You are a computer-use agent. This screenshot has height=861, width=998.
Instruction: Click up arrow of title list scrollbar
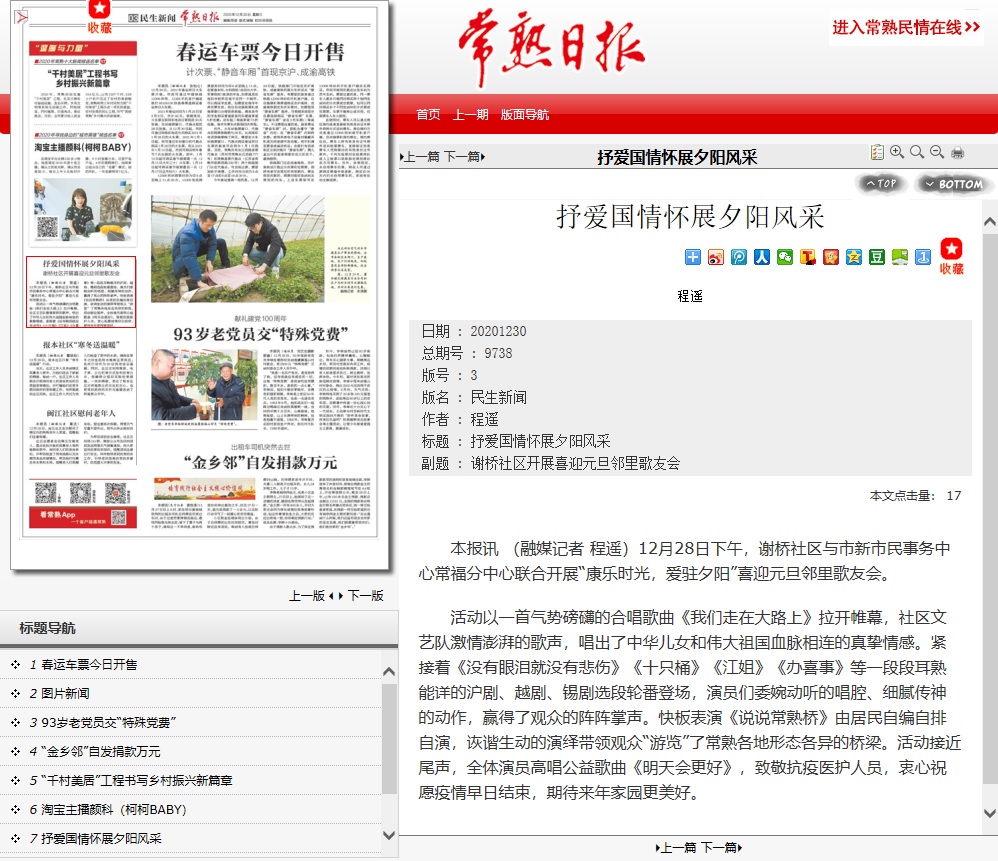pyautogui.click(x=390, y=671)
